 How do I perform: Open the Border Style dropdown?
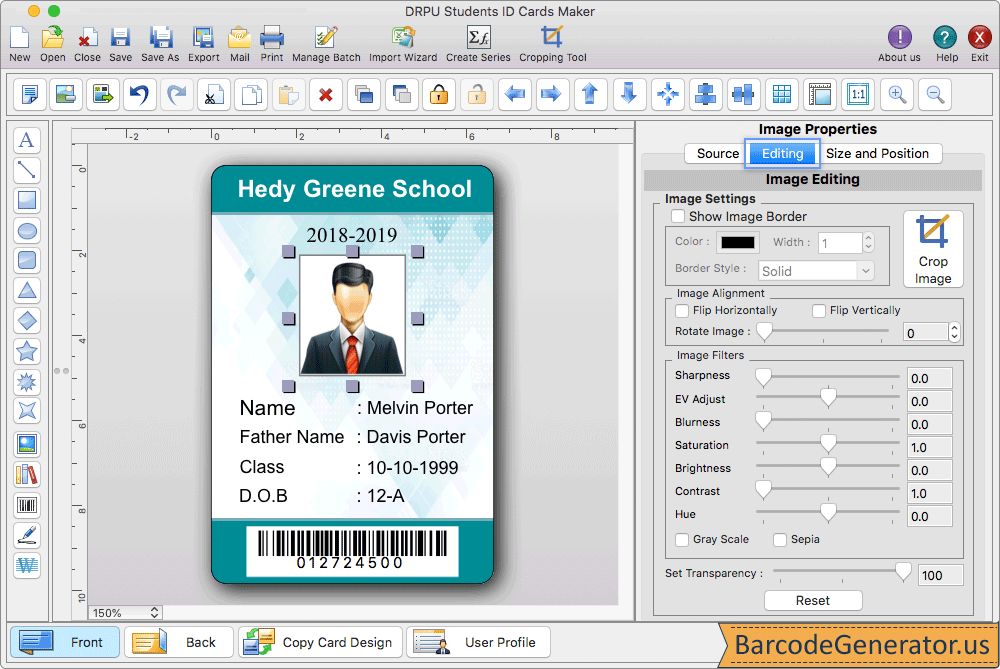tap(815, 270)
